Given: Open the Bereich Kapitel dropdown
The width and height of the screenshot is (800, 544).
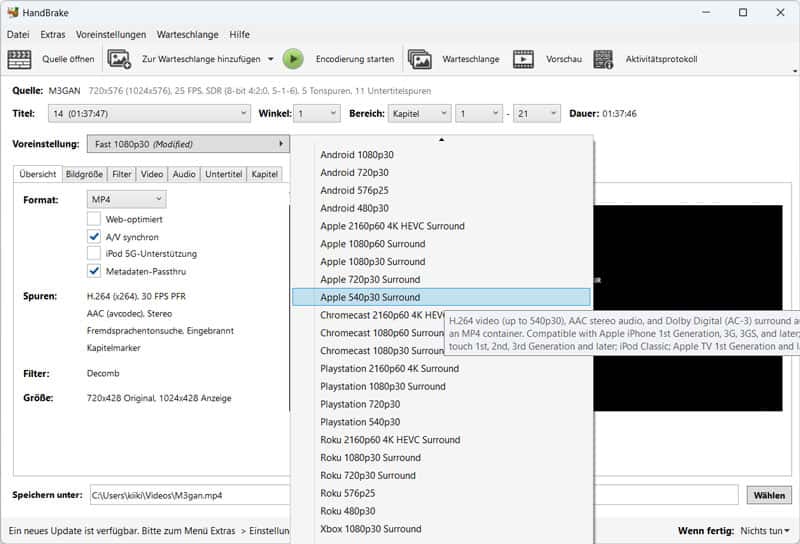Looking at the screenshot, I should tap(419, 113).
